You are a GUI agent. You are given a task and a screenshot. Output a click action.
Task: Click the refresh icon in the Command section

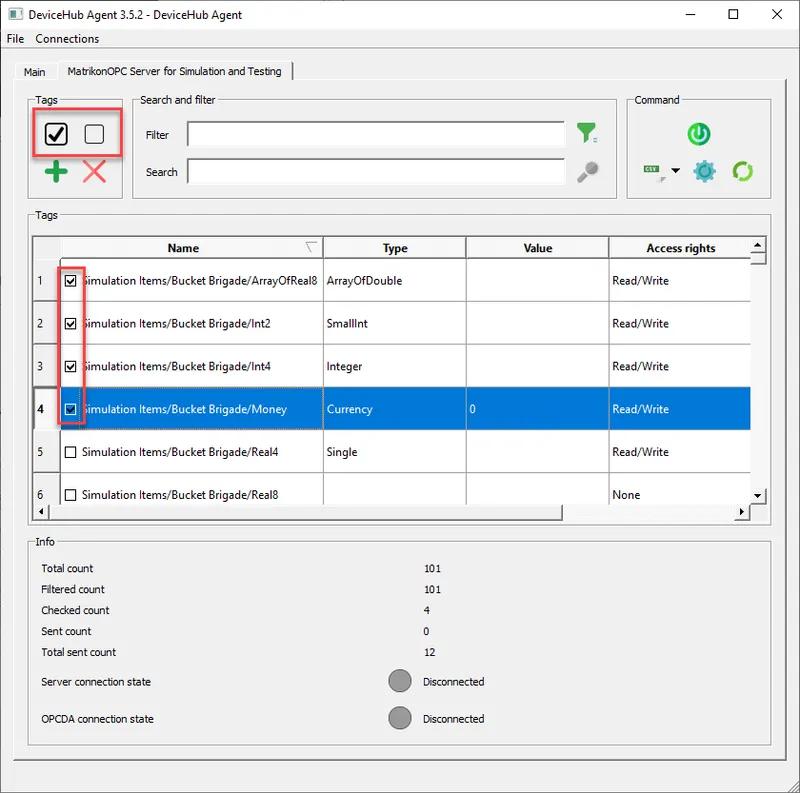(x=742, y=171)
